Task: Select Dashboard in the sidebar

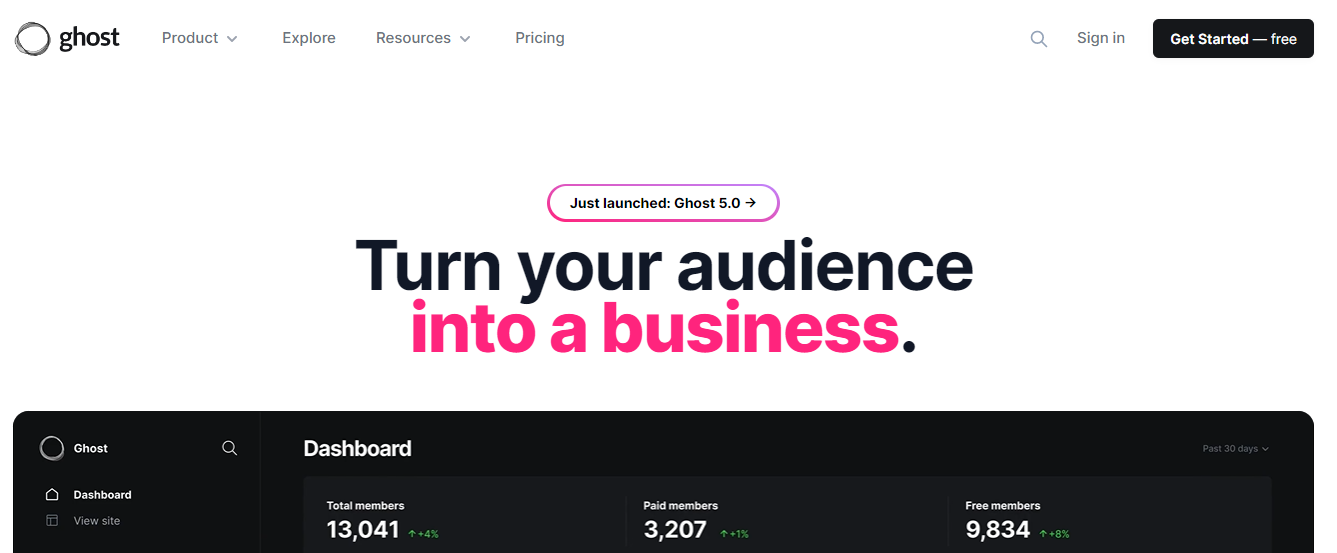Action: (102, 495)
